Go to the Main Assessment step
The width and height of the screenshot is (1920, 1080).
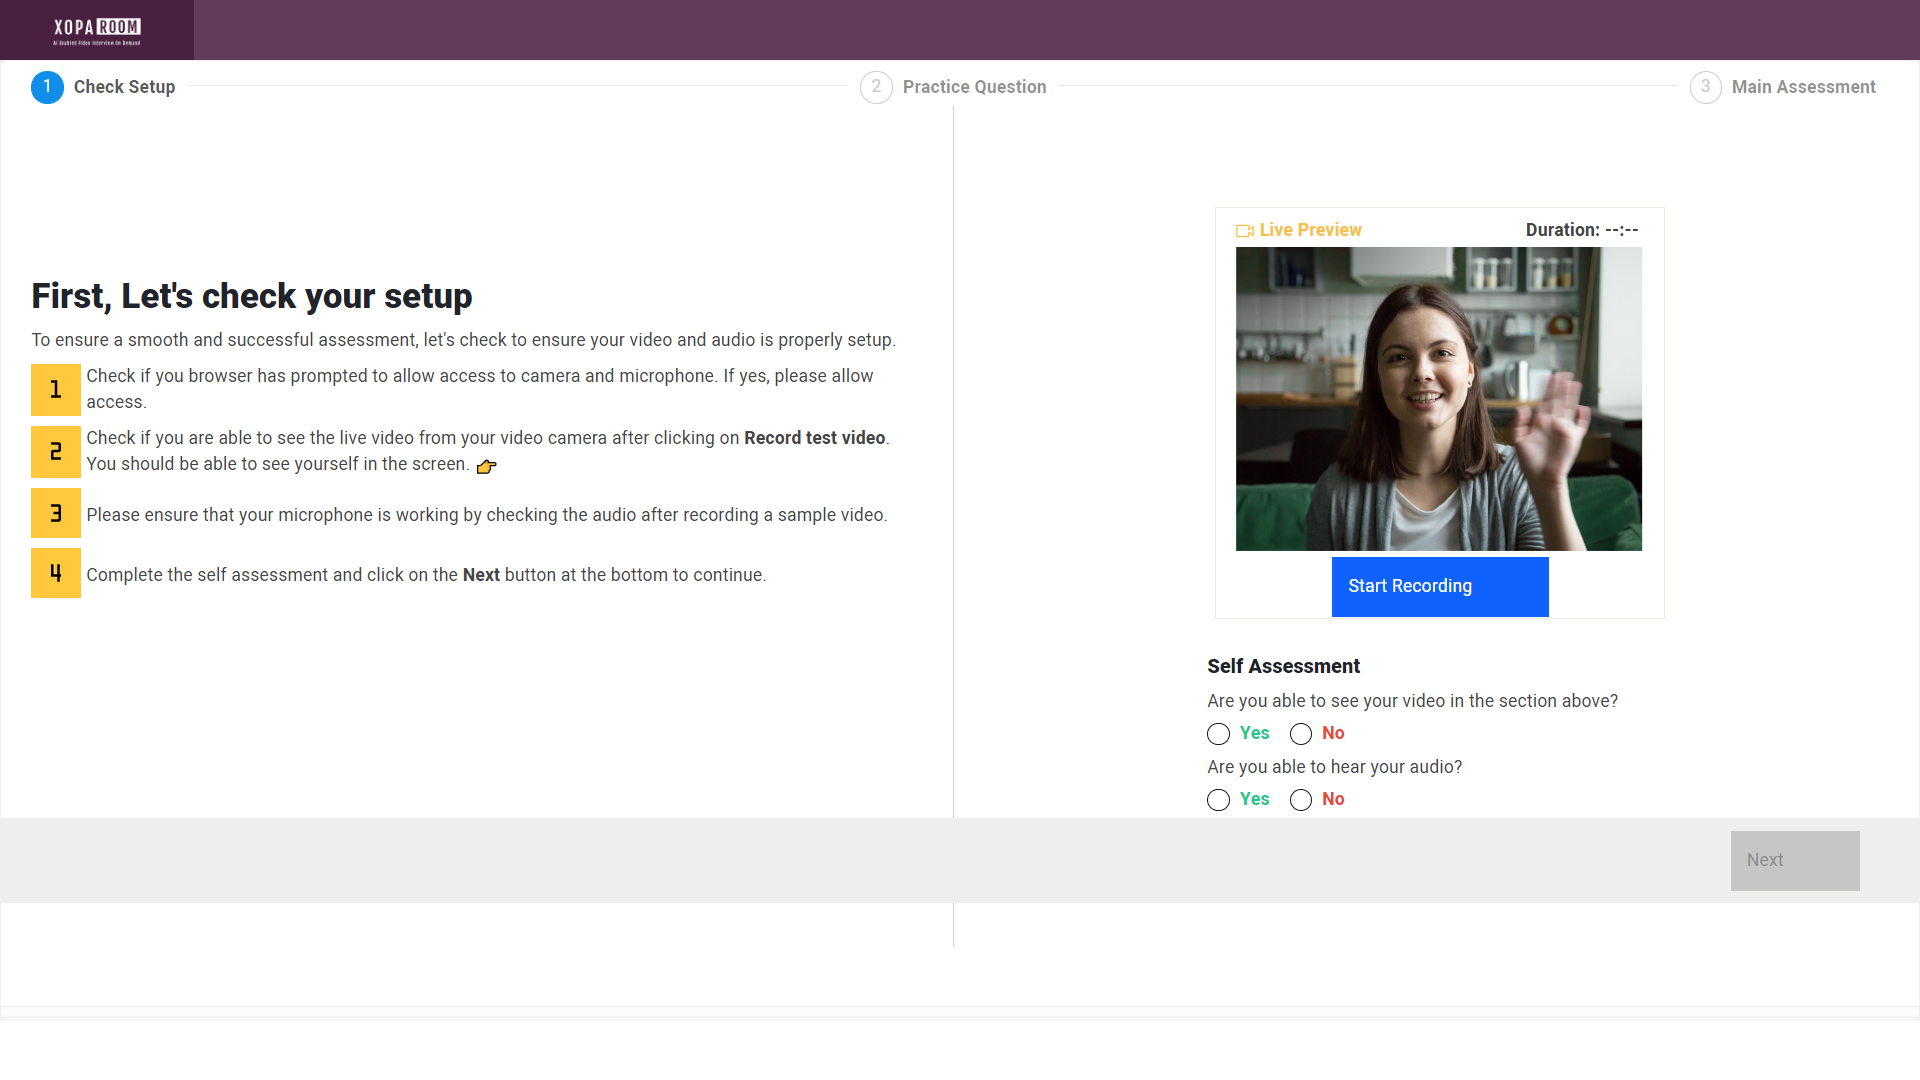(1803, 87)
